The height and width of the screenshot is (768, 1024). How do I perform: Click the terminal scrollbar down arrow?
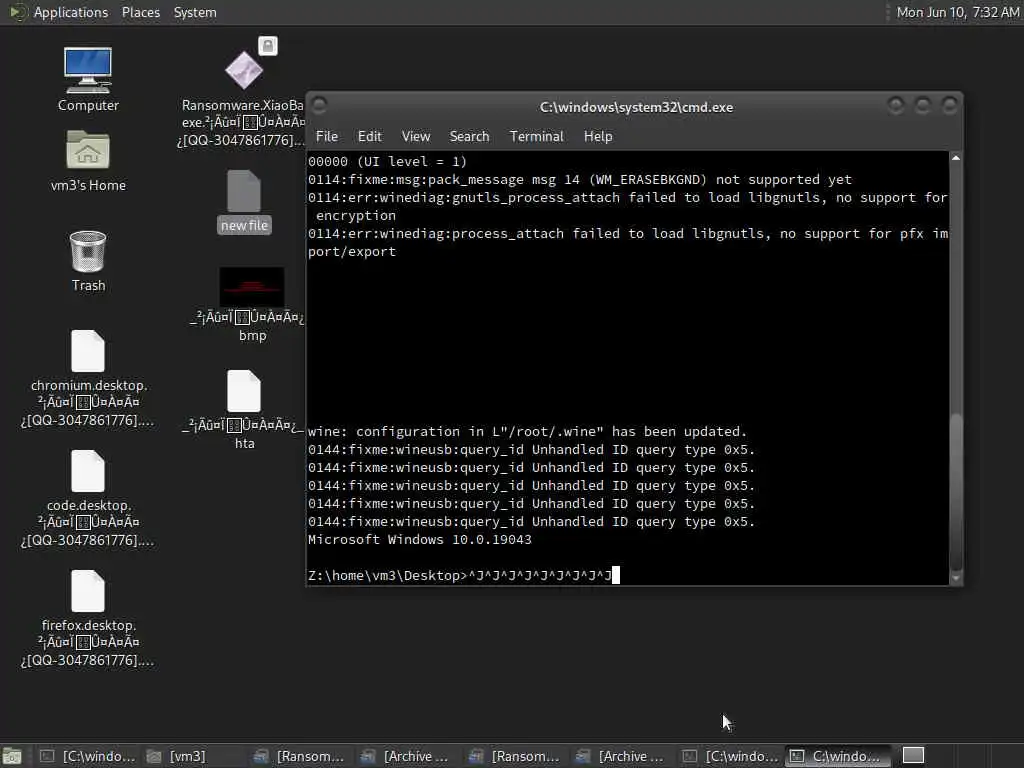(x=955, y=577)
